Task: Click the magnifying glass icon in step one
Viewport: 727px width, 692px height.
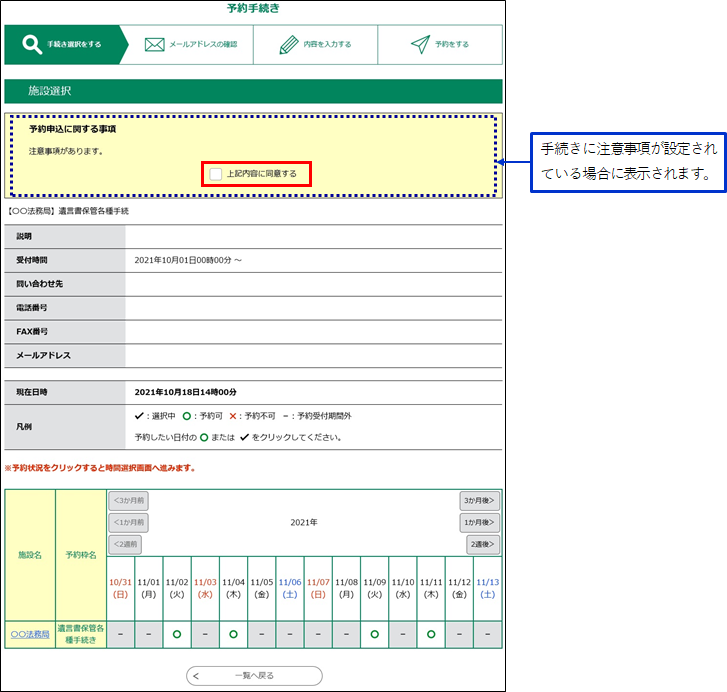Action: coord(32,45)
